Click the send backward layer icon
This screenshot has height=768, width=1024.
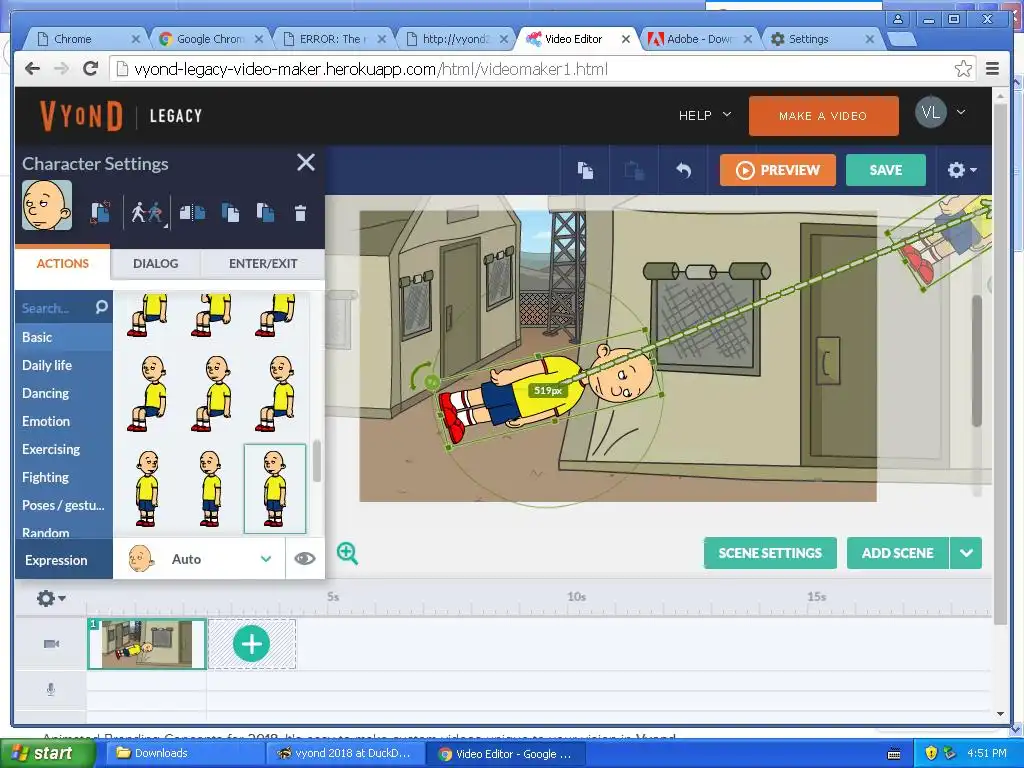coord(265,213)
